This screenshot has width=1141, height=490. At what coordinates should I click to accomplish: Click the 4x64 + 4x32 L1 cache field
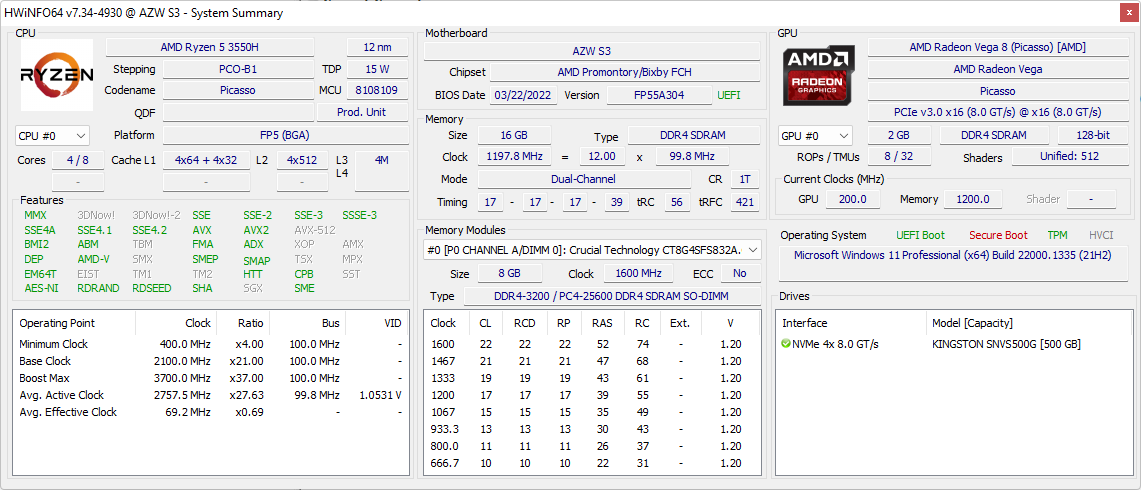point(206,159)
